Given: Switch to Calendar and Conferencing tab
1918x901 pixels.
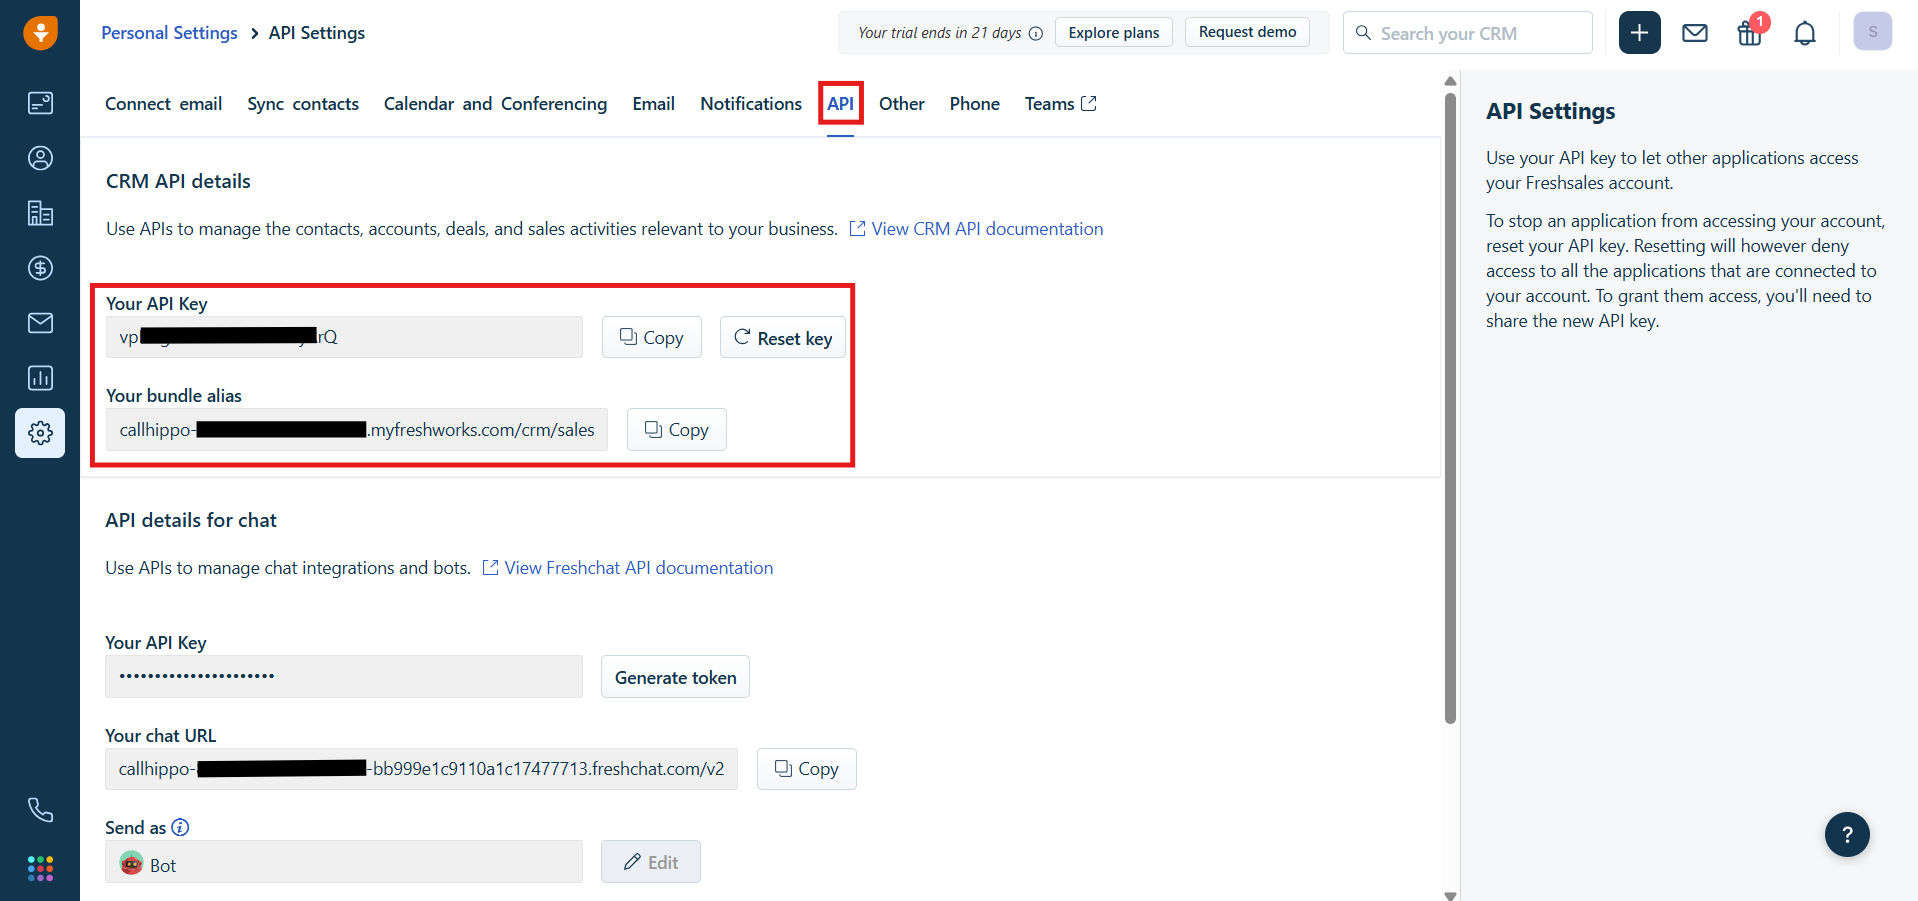Looking at the screenshot, I should click(x=495, y=104).
